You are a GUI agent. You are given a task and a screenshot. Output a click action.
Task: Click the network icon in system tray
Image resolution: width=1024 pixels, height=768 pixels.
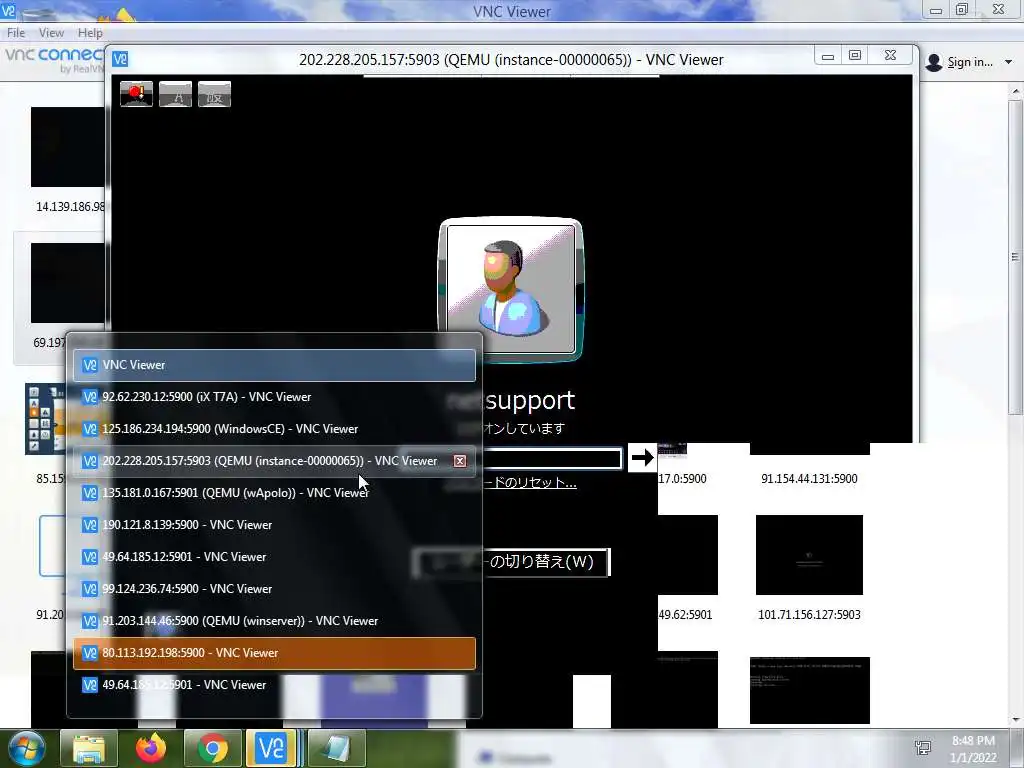(923, 748)
